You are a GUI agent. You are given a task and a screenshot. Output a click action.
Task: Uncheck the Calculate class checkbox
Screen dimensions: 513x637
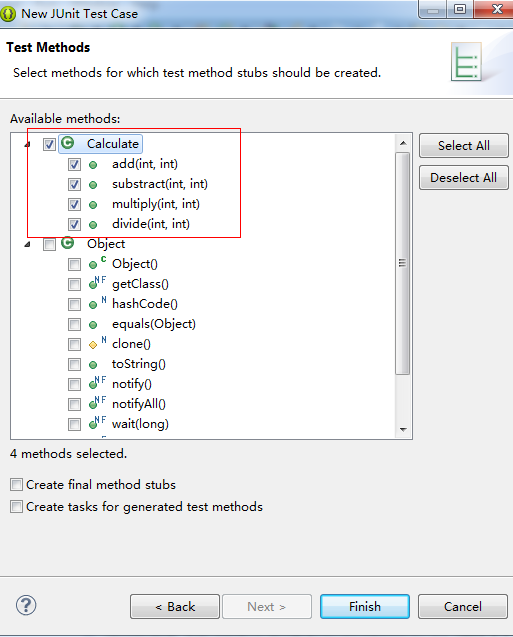(50, 144)
